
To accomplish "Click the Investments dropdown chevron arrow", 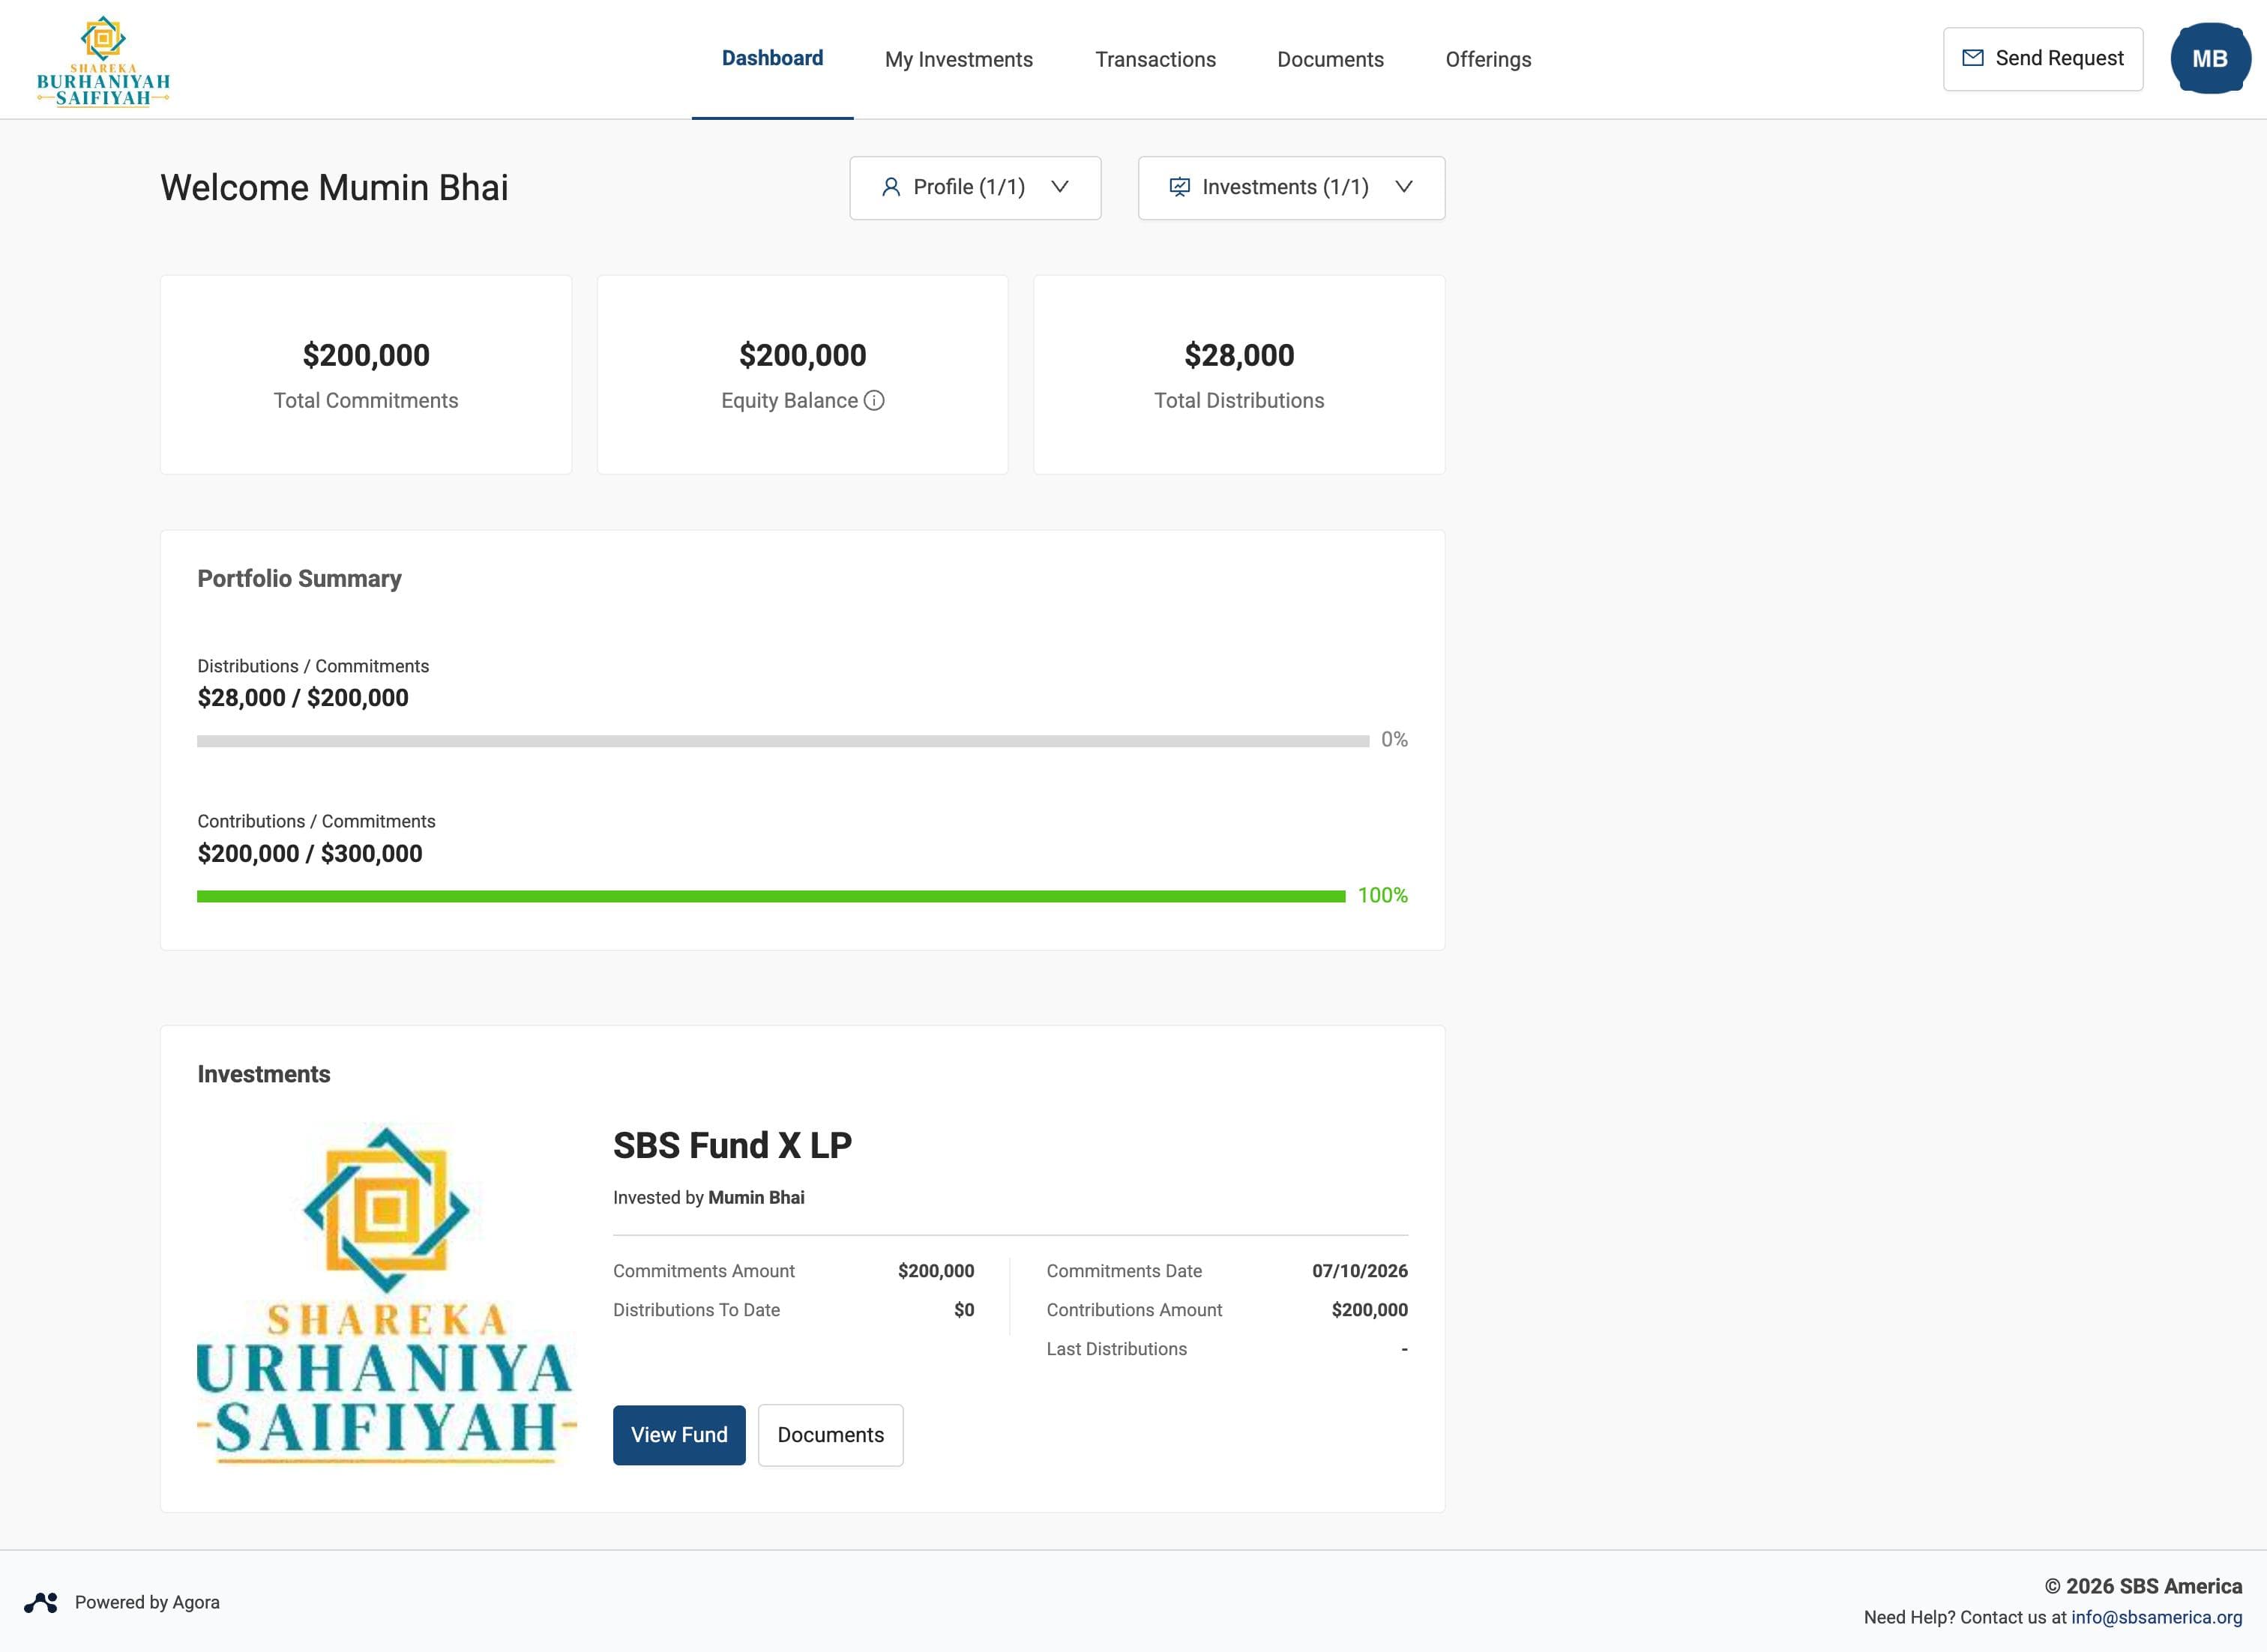I will 1404,187.
